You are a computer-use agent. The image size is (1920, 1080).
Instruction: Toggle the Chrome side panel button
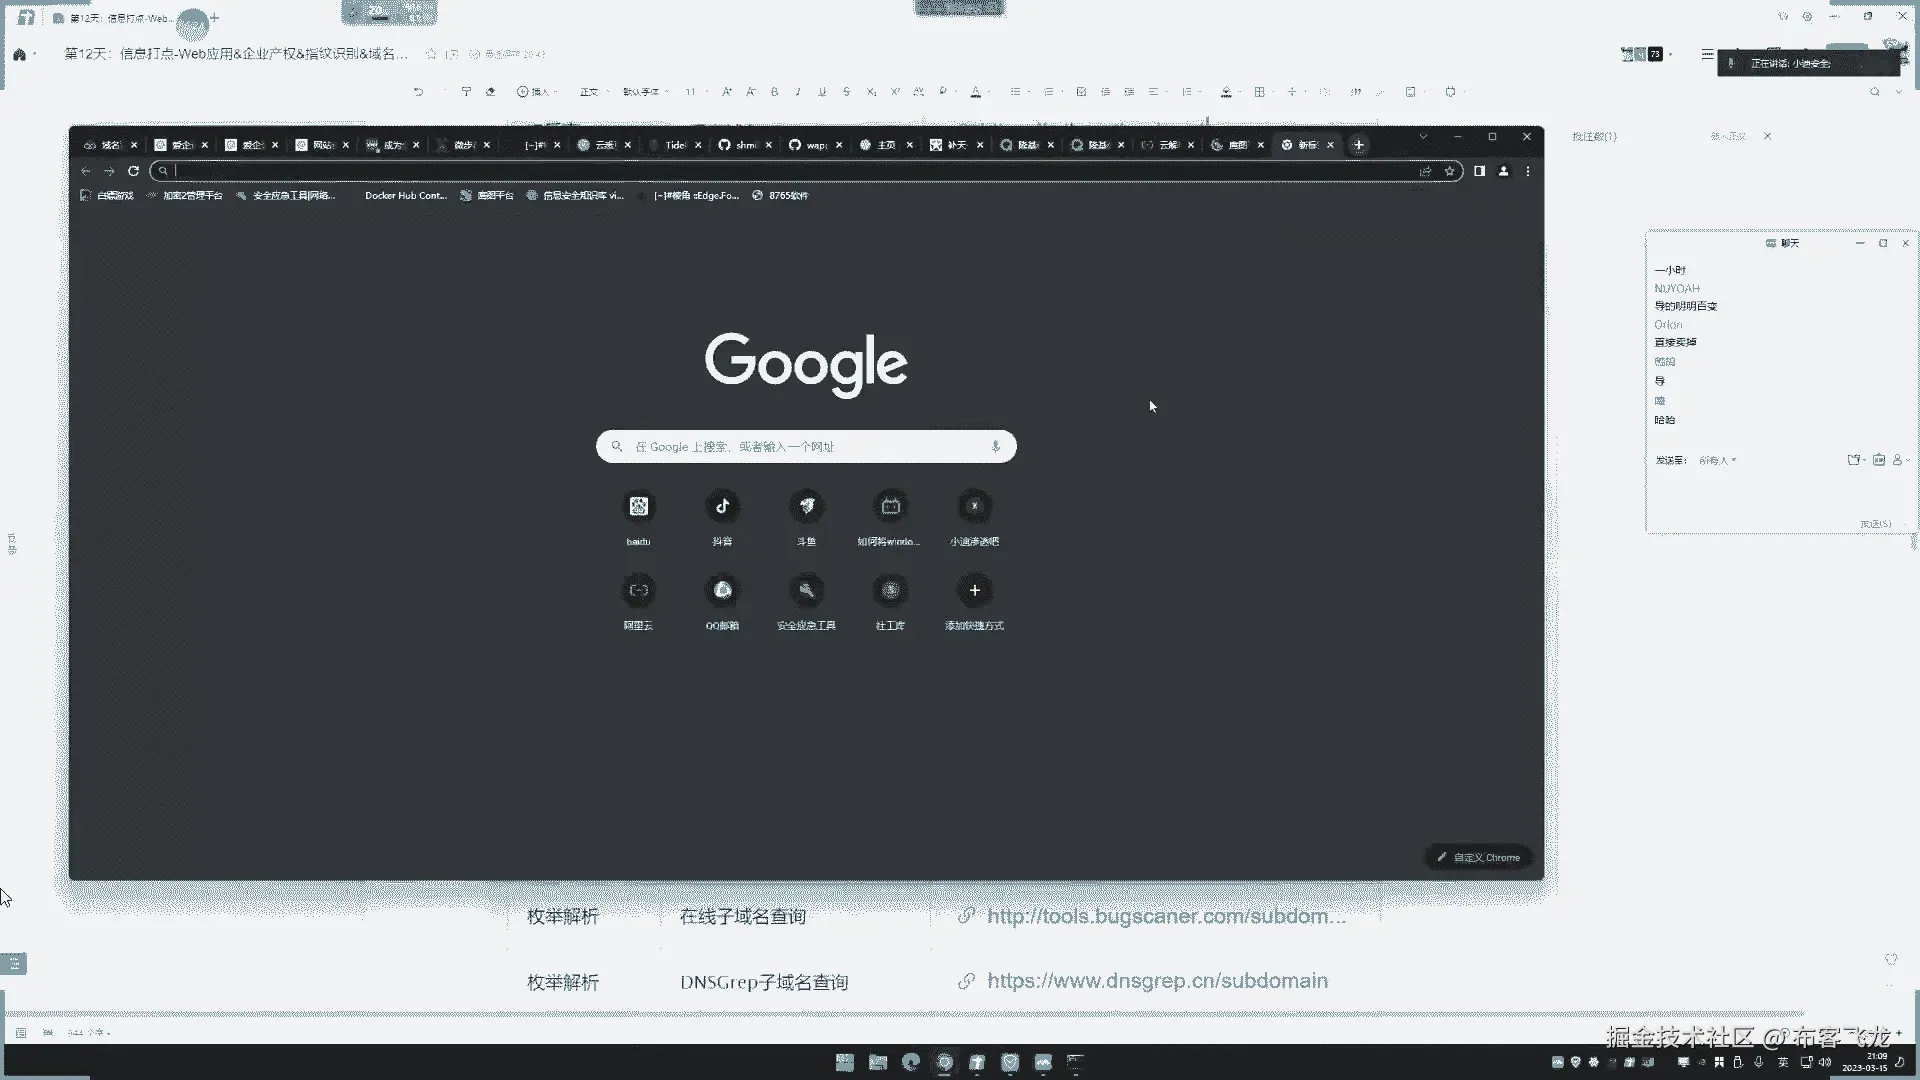pyautogui.click(x=1479, y=171)
